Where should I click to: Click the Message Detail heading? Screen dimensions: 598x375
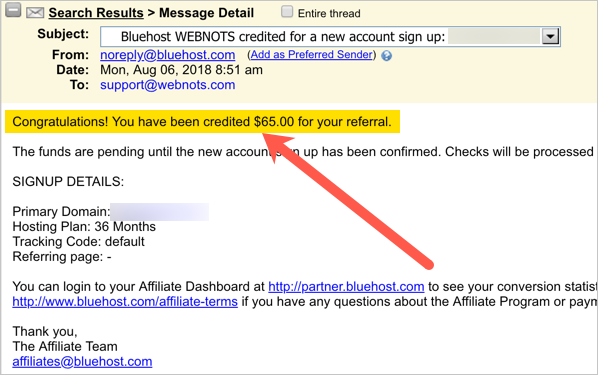(x=206, y=13)
